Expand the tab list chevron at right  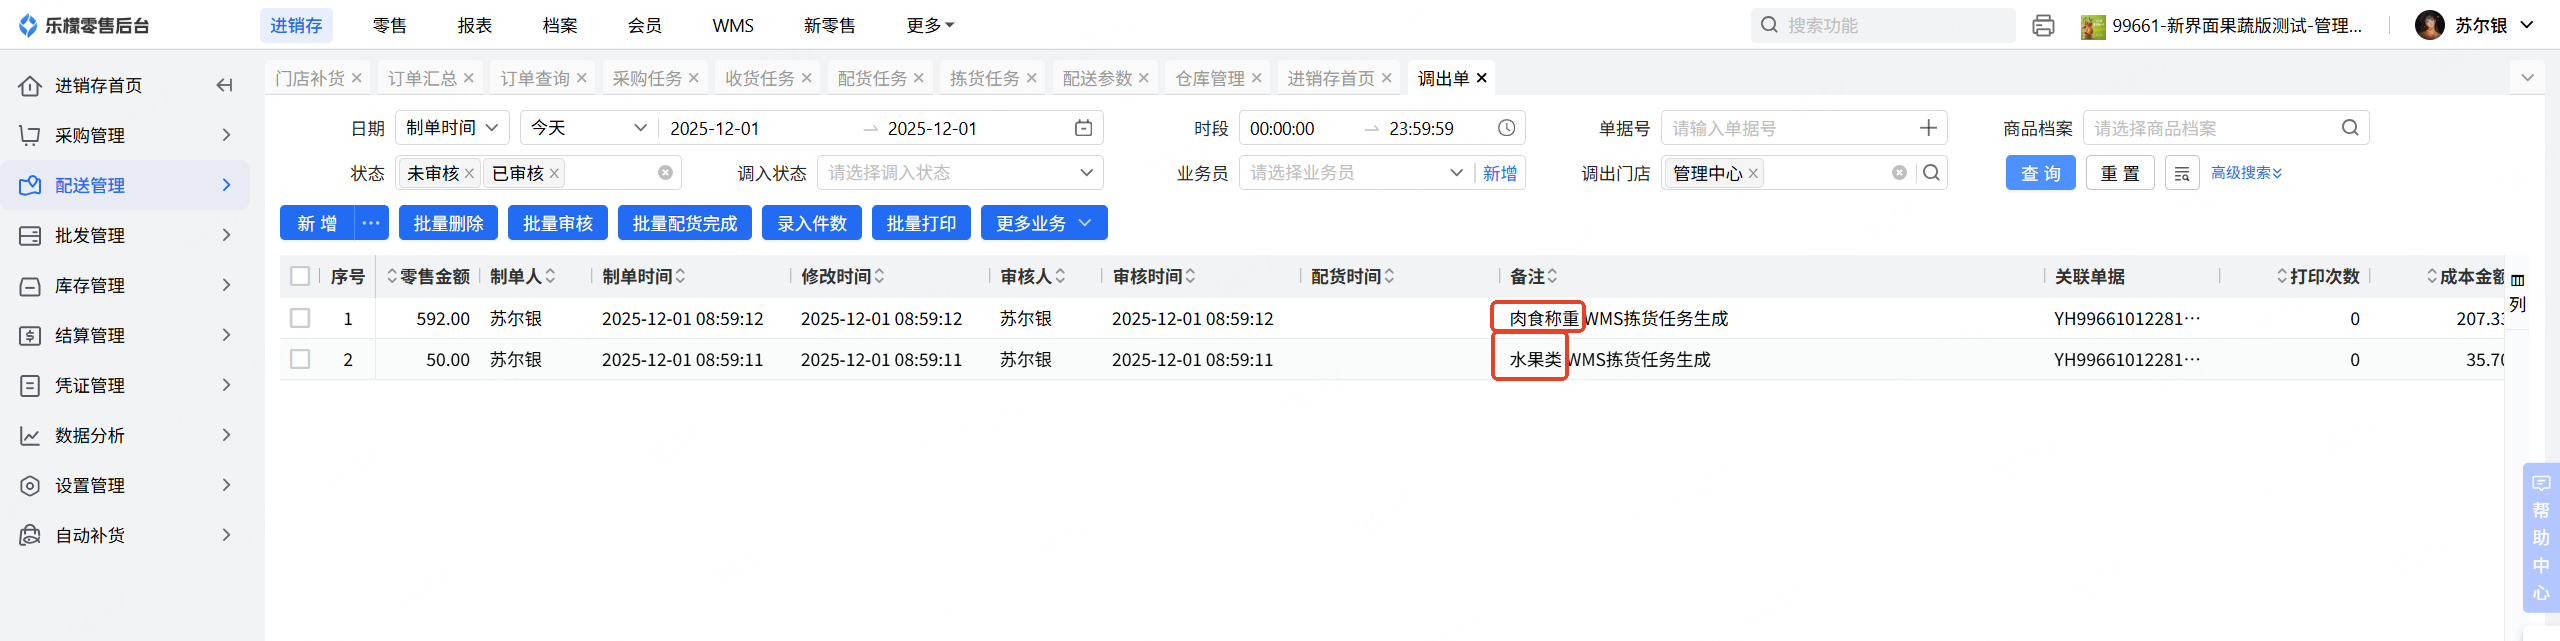point(2528,78)
